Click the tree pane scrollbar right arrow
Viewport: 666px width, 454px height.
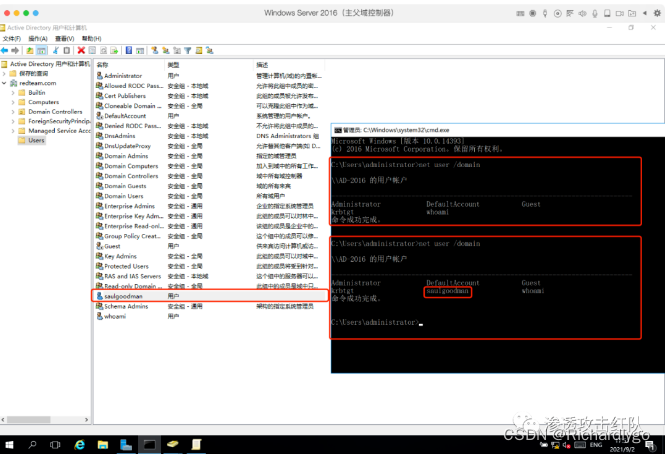click(87, 420)
